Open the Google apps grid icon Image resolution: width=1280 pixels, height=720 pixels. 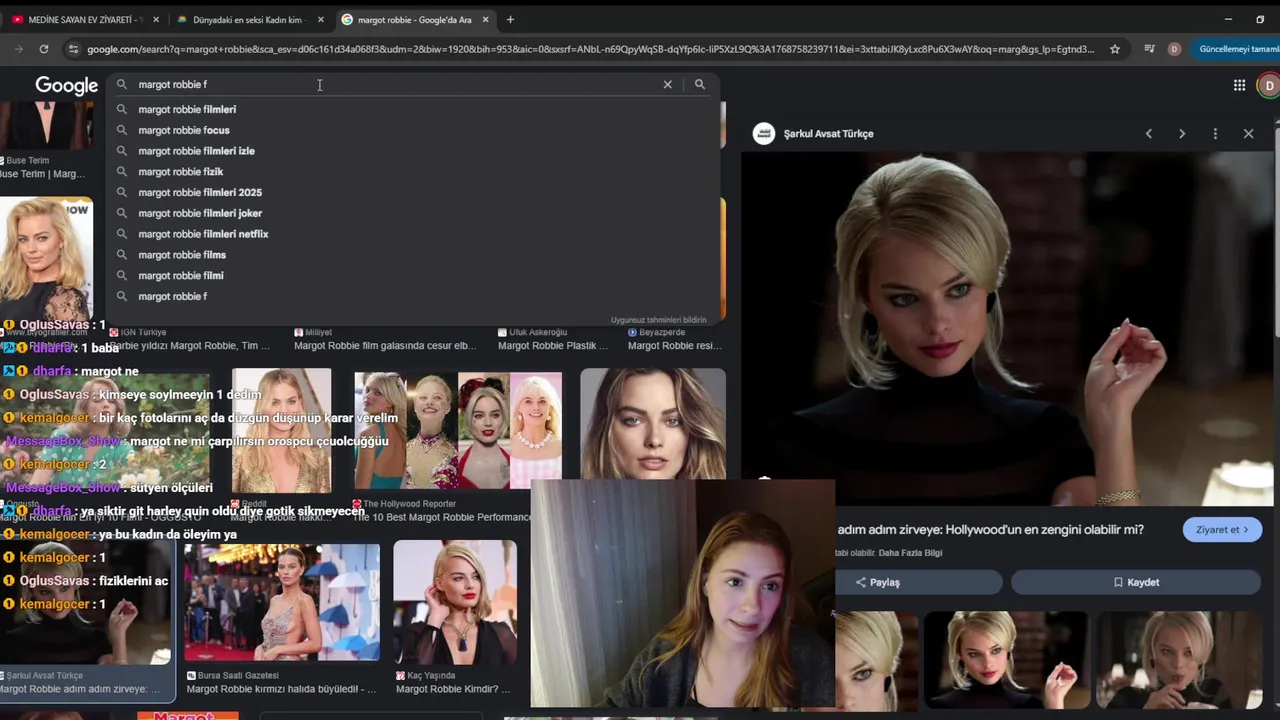pyautogui.click(x=1239, y=86)
